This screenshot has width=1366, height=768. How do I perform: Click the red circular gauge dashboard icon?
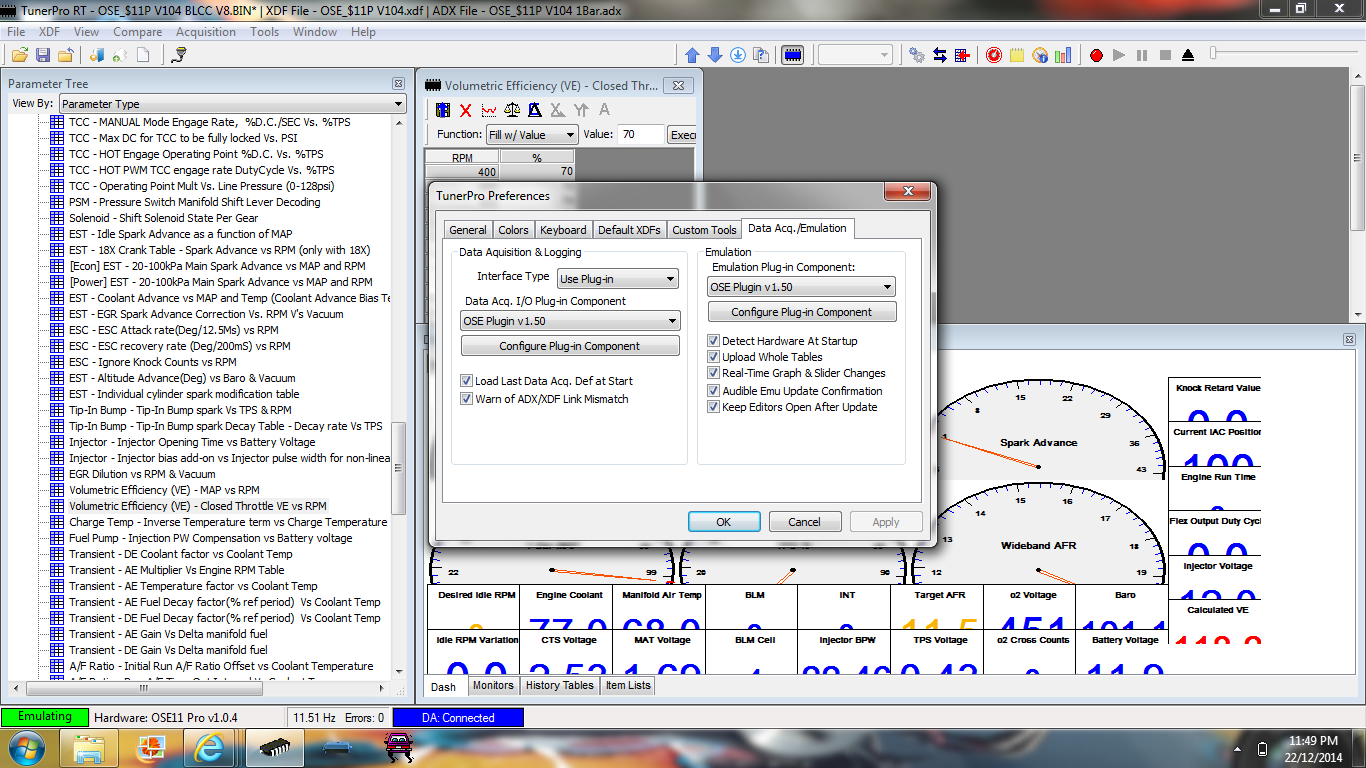993,55
